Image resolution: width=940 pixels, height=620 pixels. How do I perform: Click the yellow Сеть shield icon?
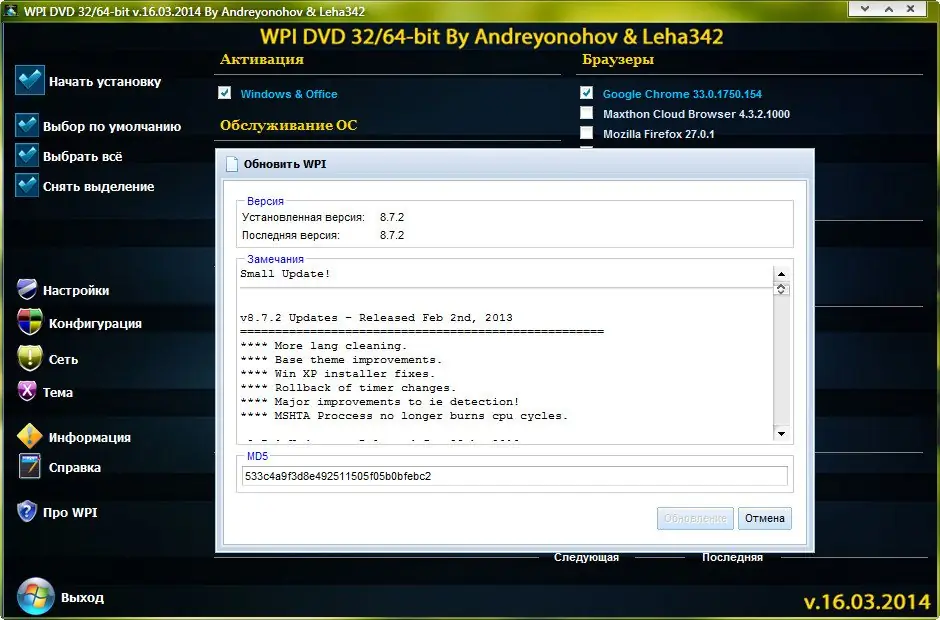tap(29, 358)
